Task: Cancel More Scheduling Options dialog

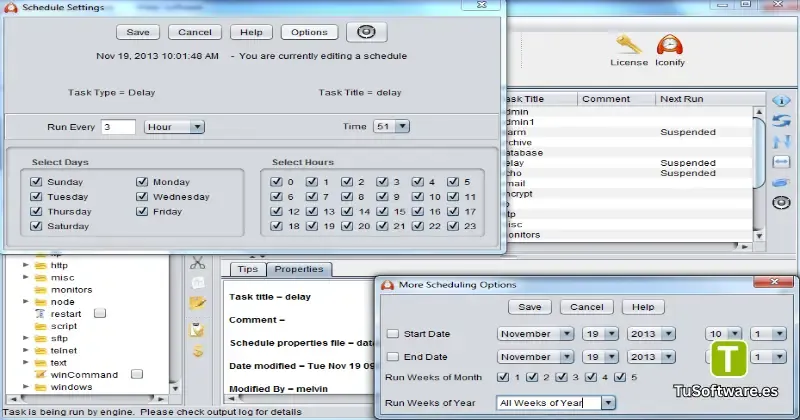Action: (x=587, y=307)
